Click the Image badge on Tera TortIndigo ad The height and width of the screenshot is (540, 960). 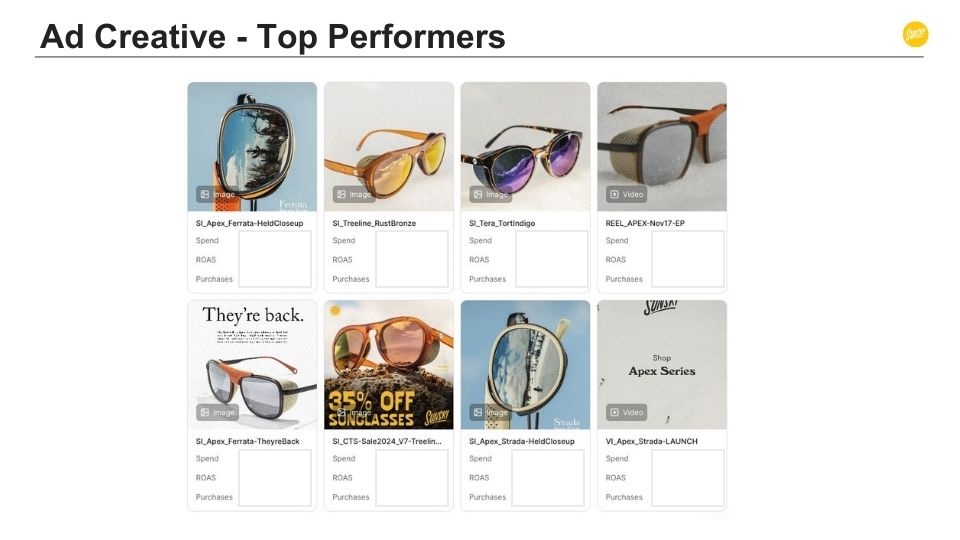point(490,194)
